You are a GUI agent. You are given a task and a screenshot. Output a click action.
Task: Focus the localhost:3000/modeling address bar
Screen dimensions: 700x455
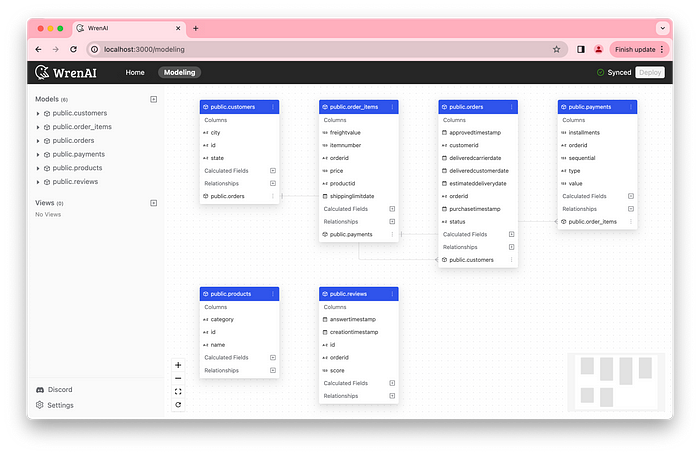[x=327, y=50]
